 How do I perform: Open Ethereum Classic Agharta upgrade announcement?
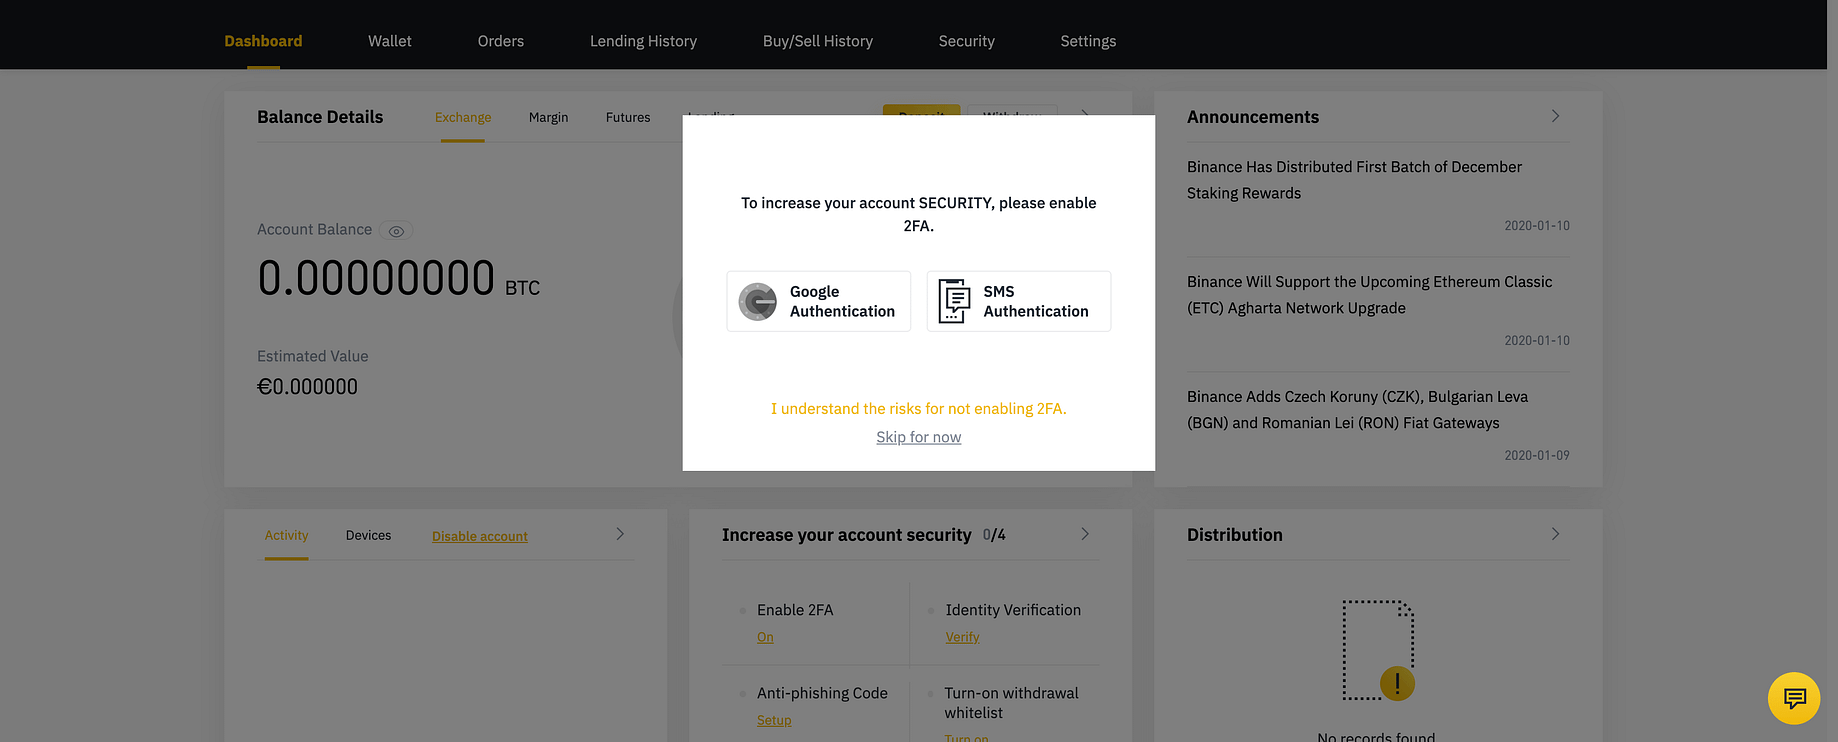pyautogui.click(x=1369, y=295)
